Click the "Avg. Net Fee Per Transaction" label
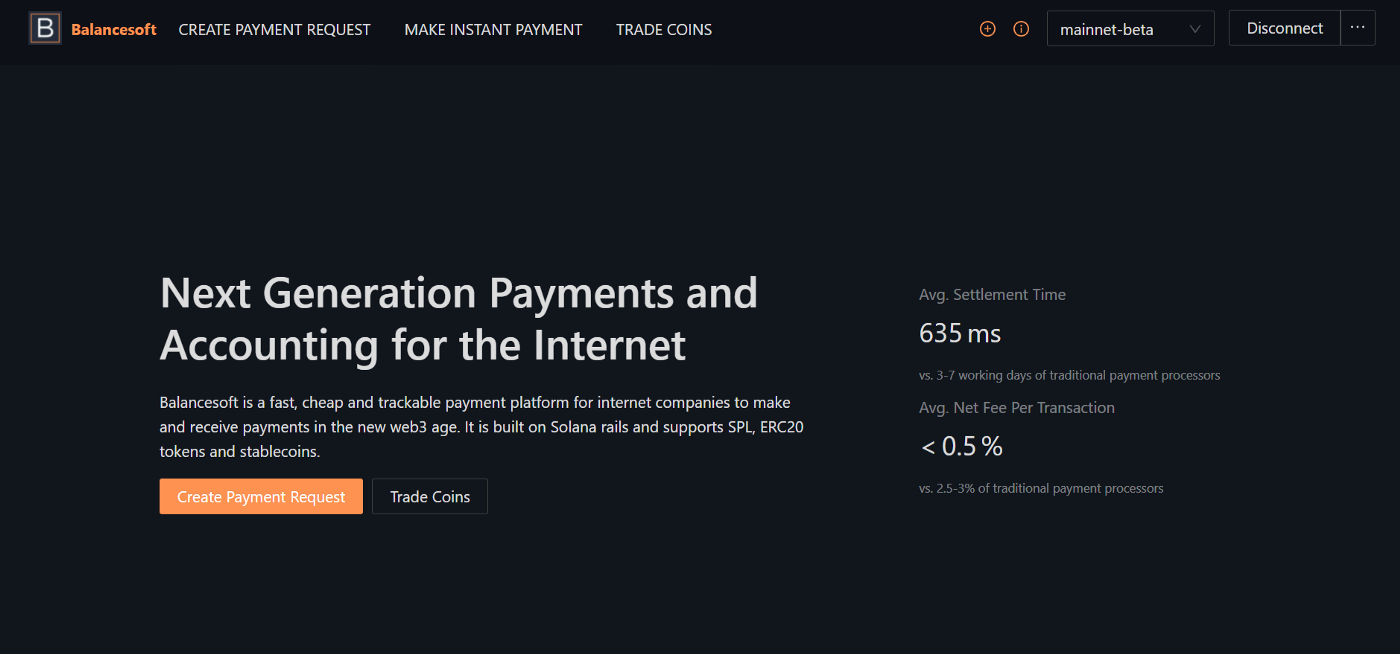This screenshot has height=654, width=1400. [1017, 408]
